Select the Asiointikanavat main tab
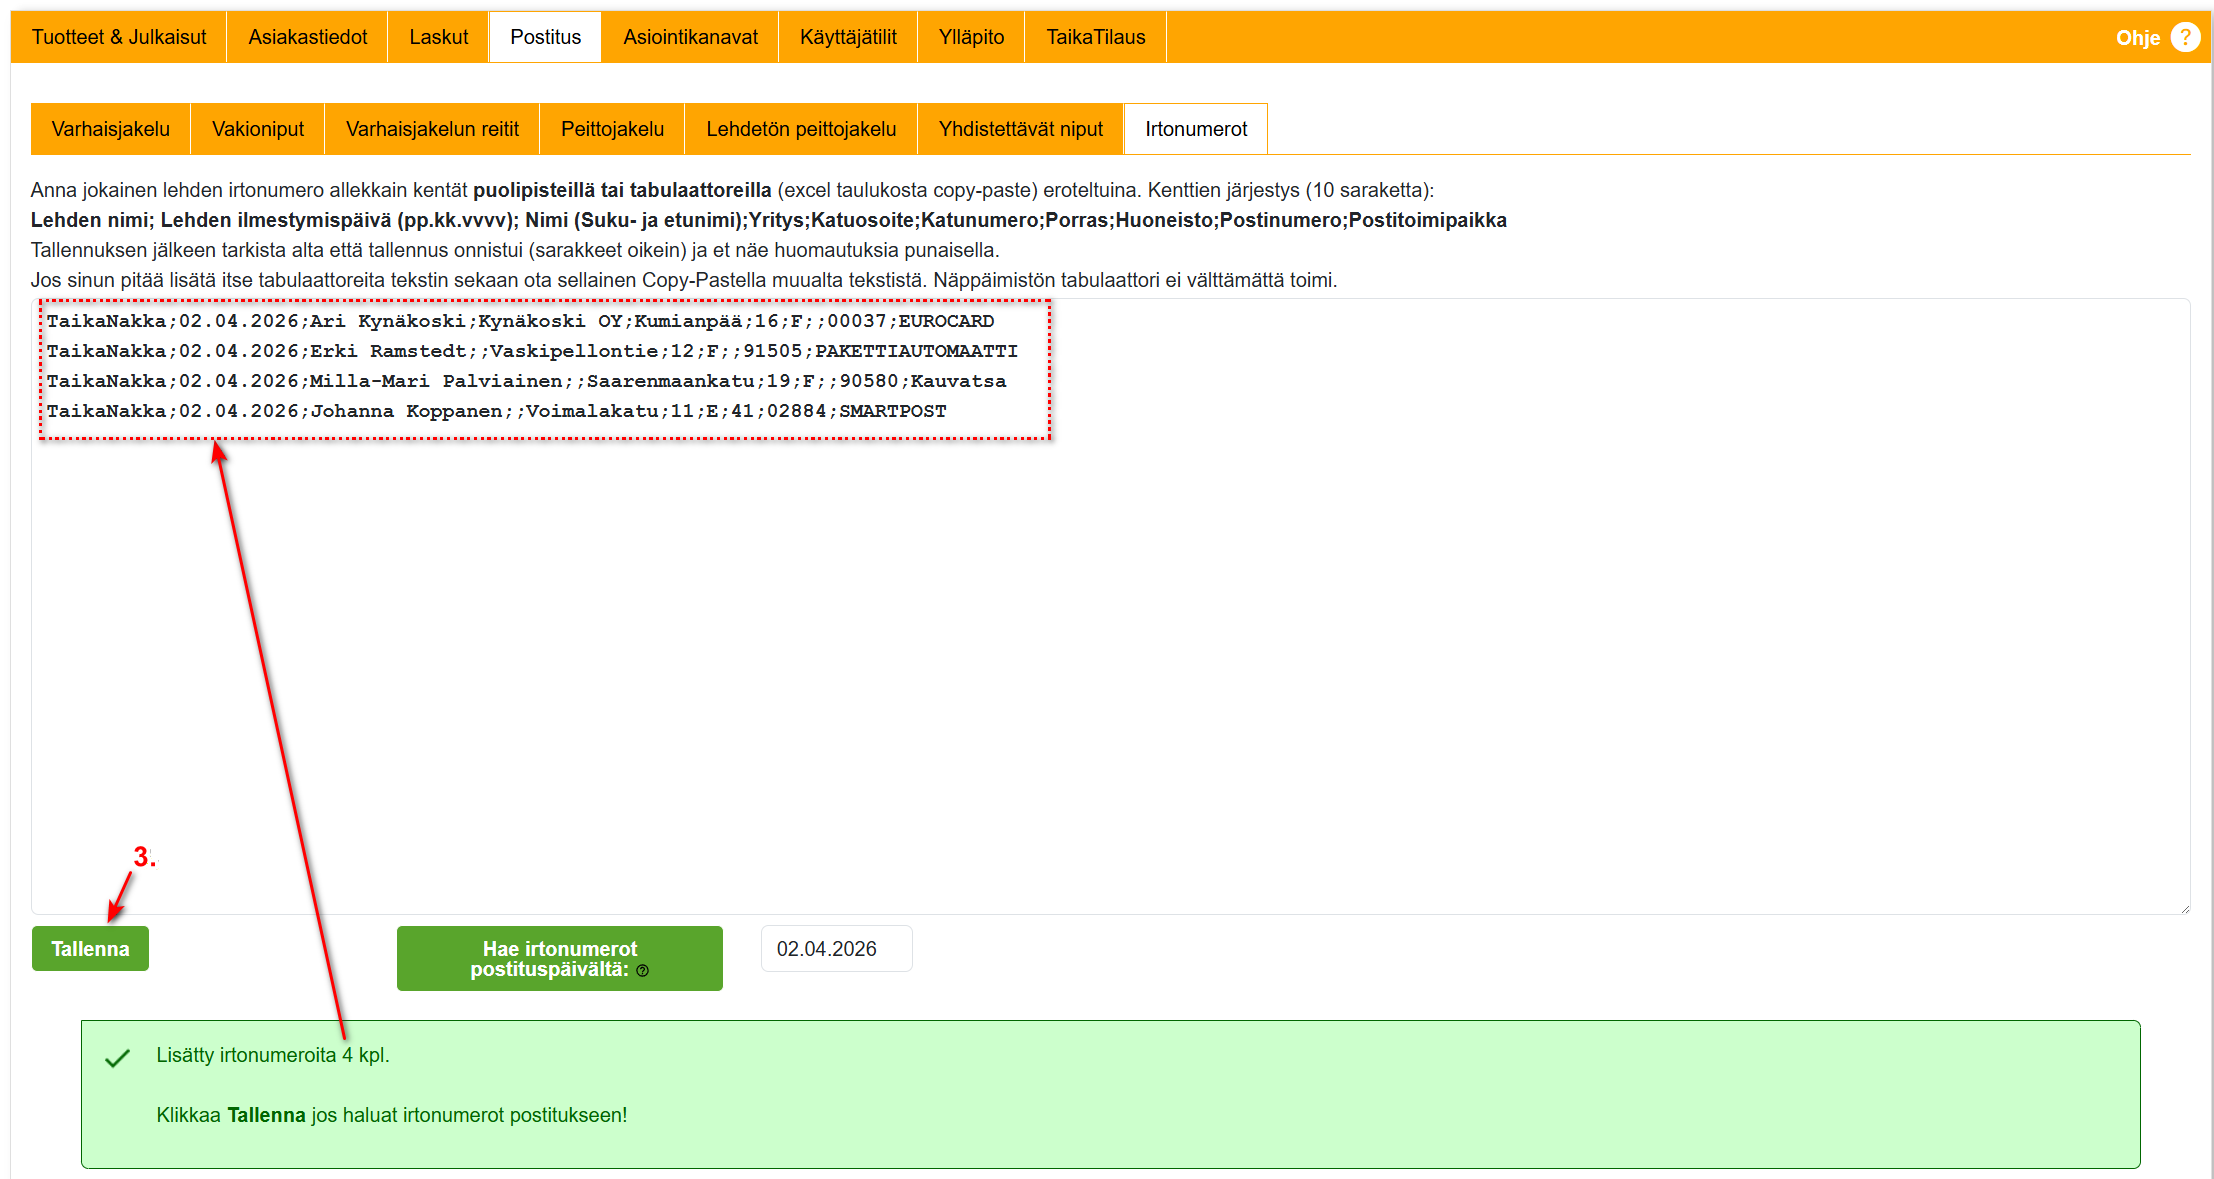Screen dimensions: 2214x1179 [x=690, y=37]
